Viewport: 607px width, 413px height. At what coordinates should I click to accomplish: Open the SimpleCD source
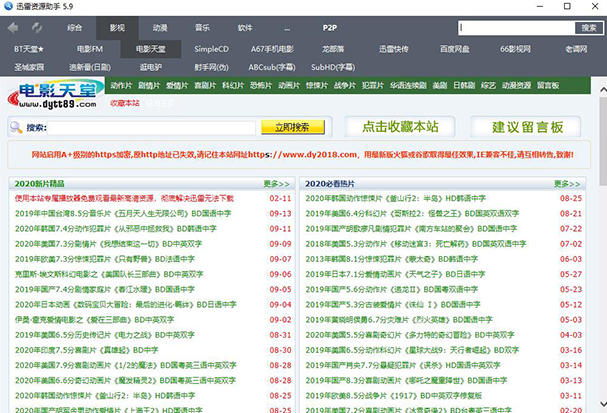pos(211,49)
